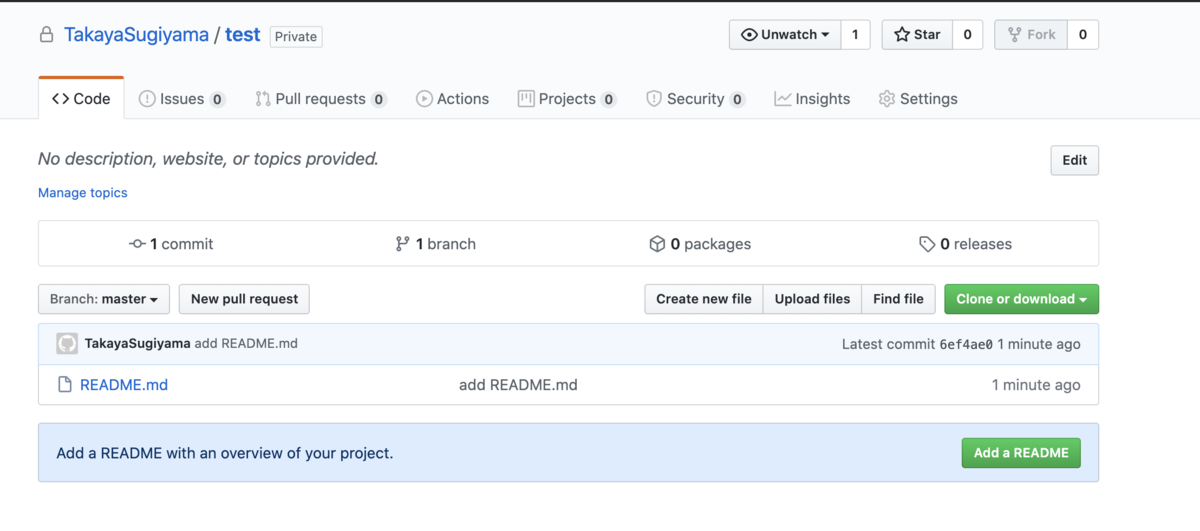Expand the Clone or download menu
1200x531 pixels.
[x=1021, y=298]
